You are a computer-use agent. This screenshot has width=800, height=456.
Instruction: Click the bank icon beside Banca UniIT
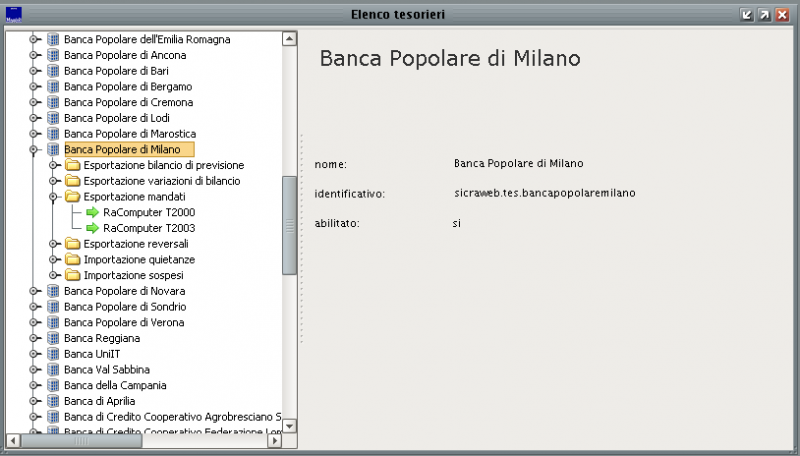tap(53, 354)
